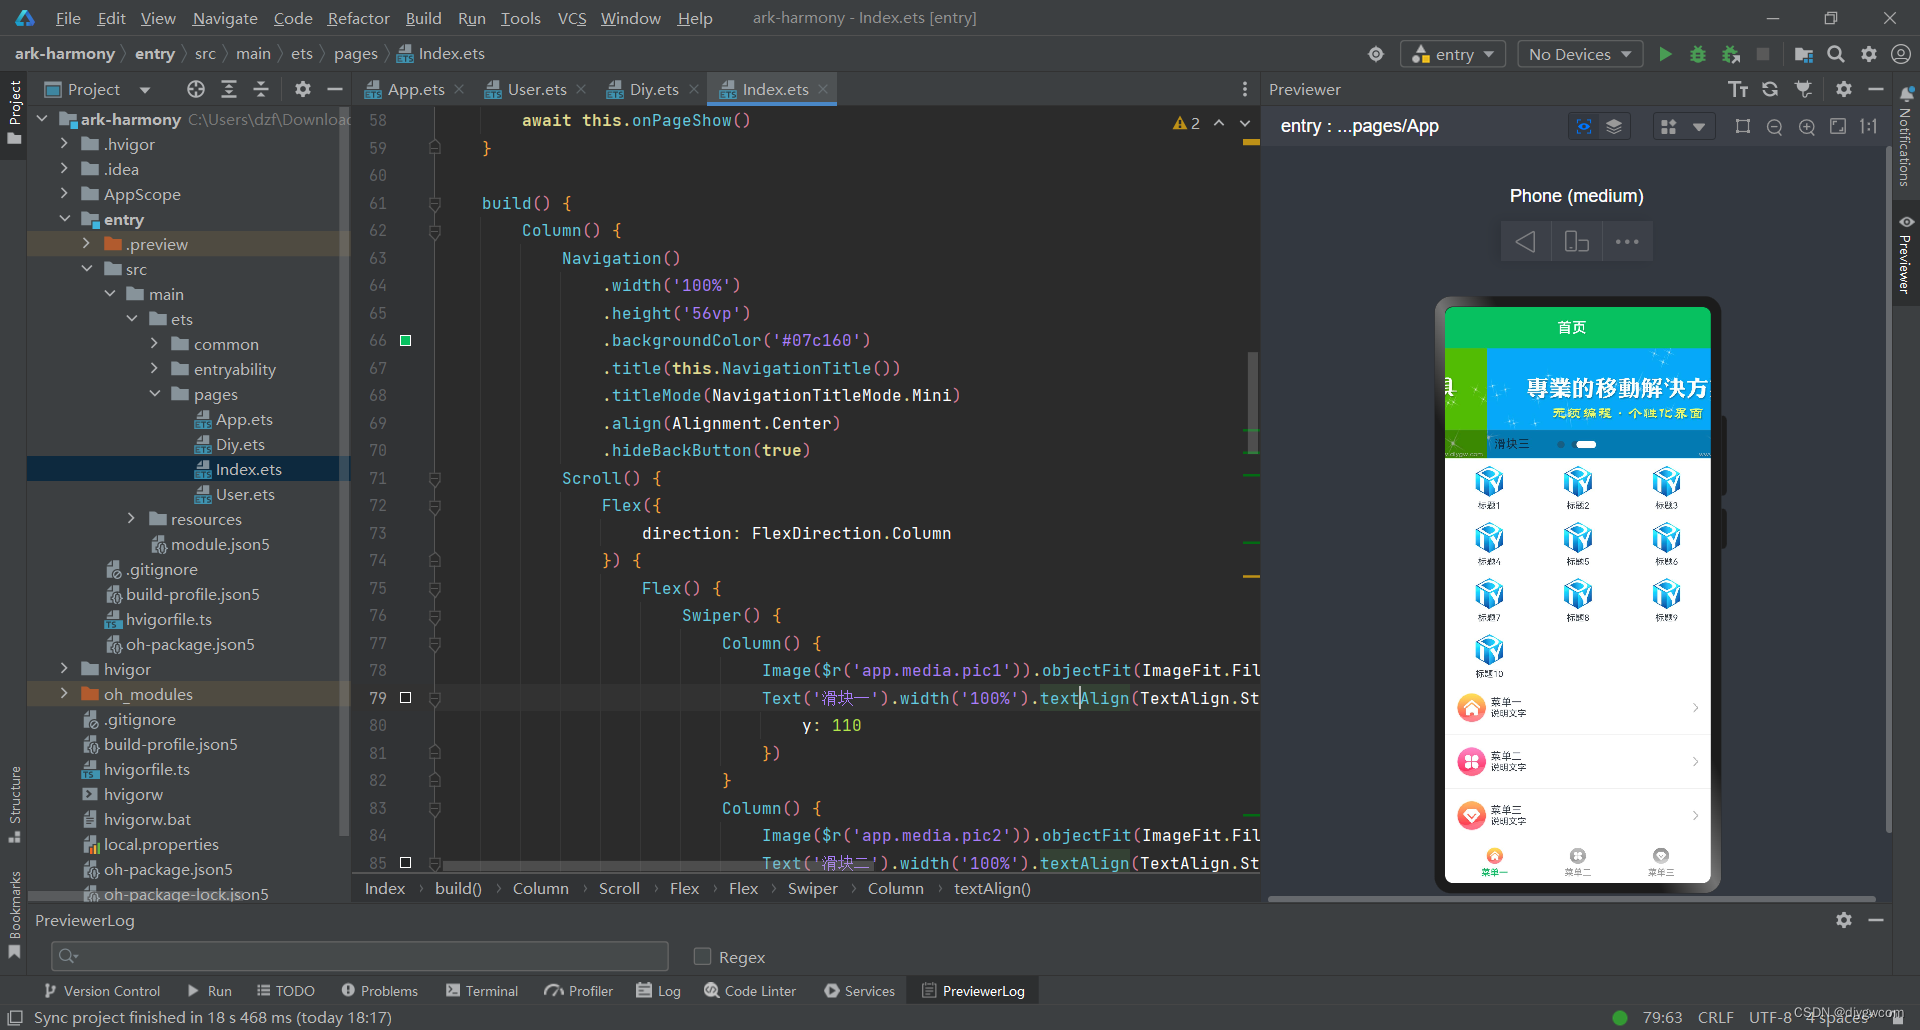
Task: Open IDE settings gear in top toolbar
Action: pyautogui.click(x=1869, y=54)
